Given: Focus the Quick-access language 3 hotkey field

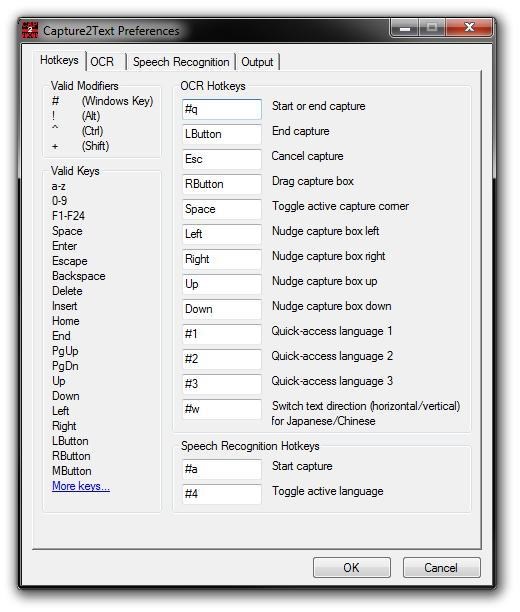Looking at the screenshot, I should point(222,384).
